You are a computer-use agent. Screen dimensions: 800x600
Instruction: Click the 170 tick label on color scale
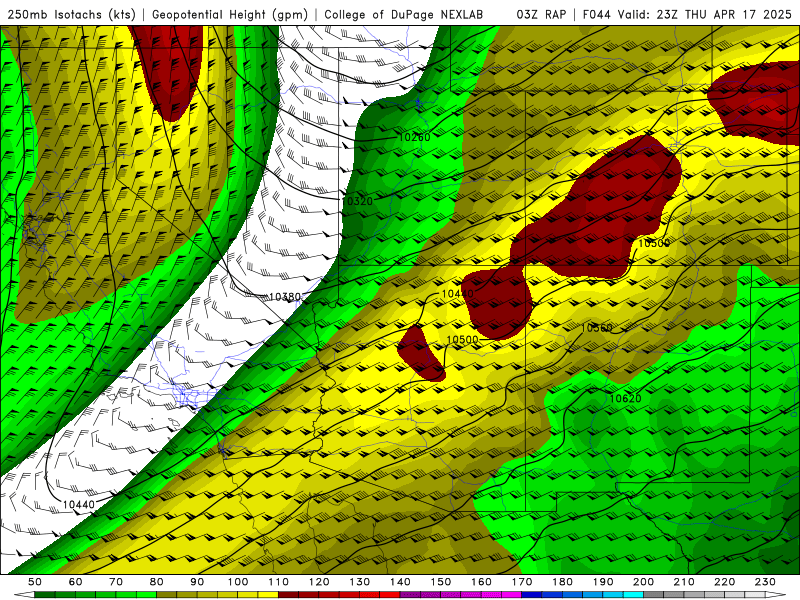point(522,582)
